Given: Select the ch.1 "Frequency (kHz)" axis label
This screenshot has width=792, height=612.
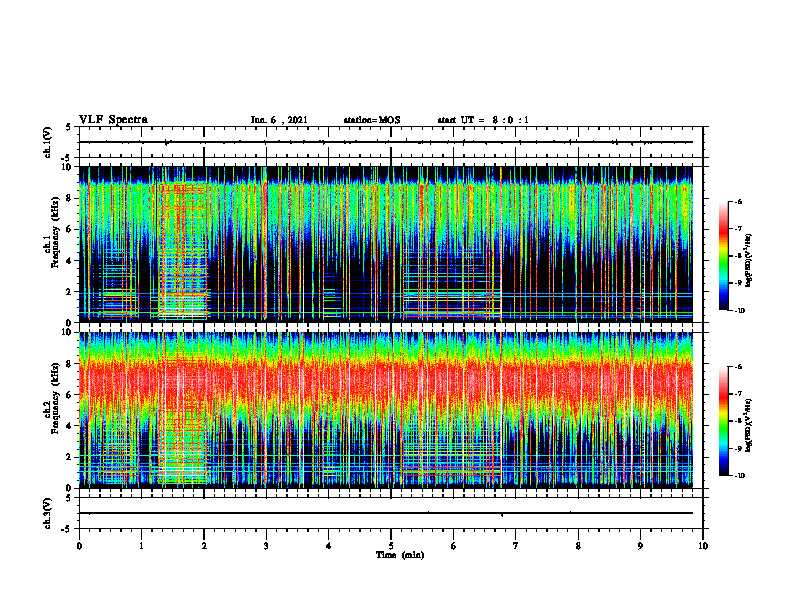Looking at the screenshot, I should [x=54, y=230].
